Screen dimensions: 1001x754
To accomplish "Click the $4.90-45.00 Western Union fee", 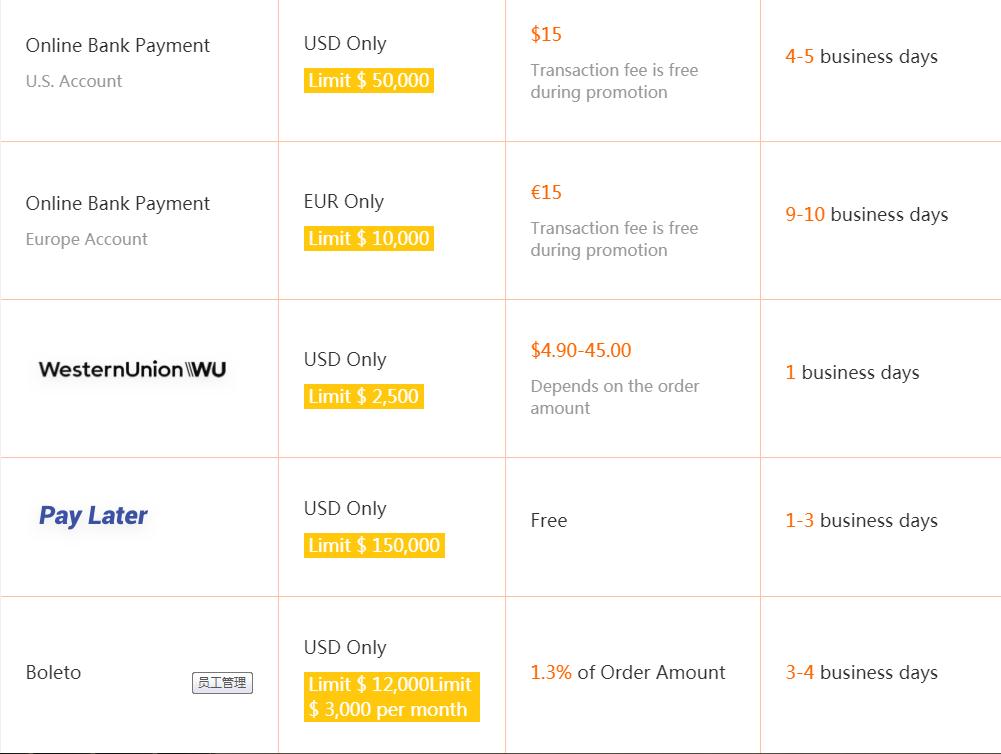I will coord(581,351).
